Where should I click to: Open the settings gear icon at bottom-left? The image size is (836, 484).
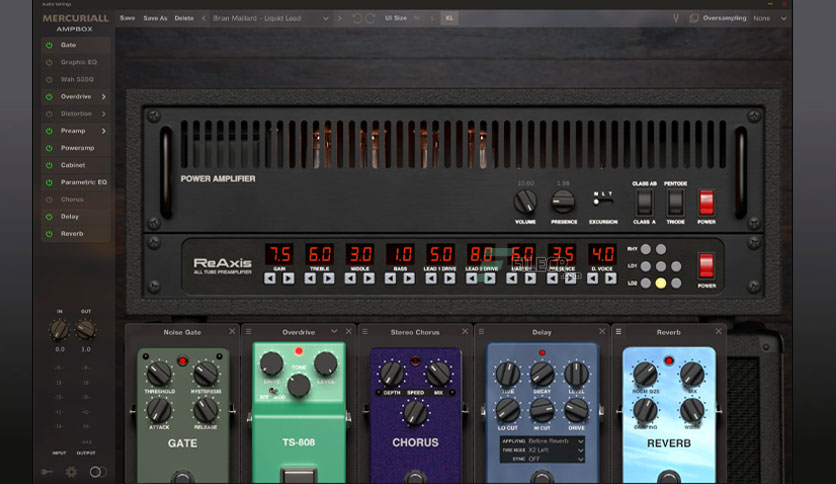(x=71, y=471)
